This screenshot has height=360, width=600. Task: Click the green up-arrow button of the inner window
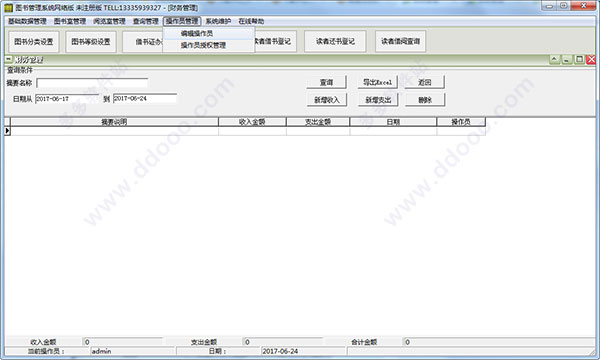[554, 59]
